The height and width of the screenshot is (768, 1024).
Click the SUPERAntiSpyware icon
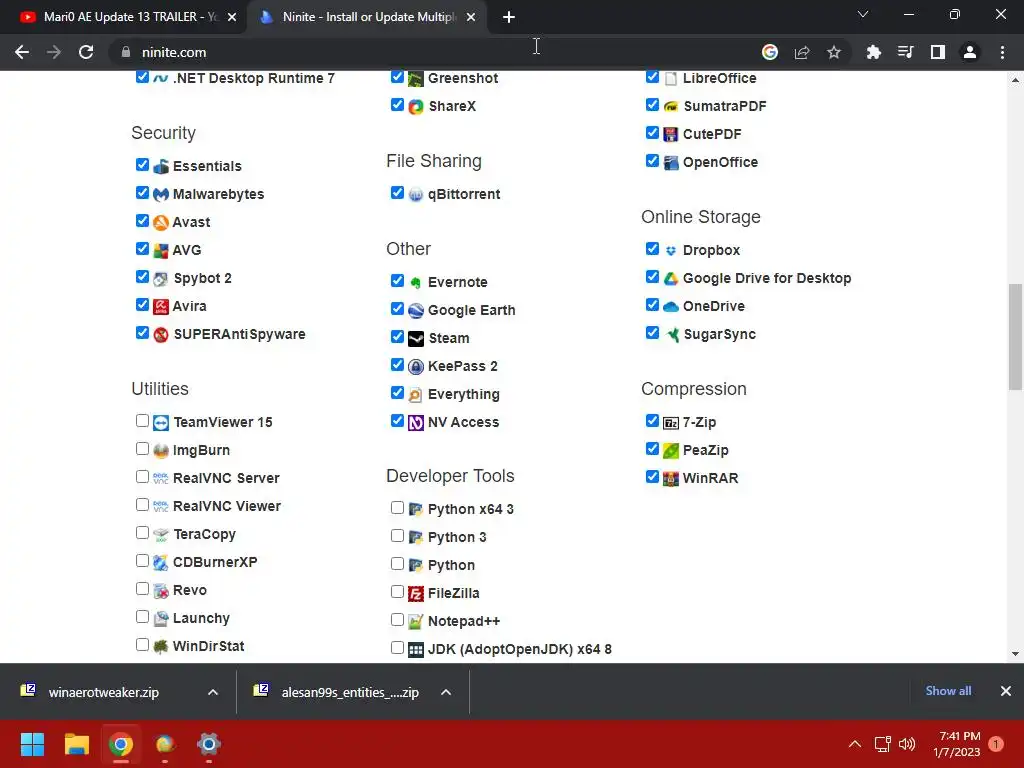(x=161, y=334)
